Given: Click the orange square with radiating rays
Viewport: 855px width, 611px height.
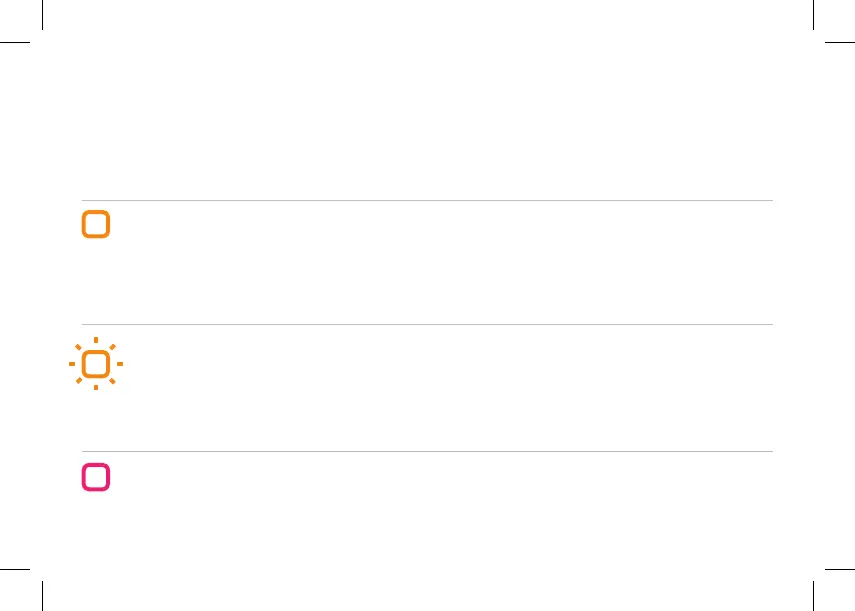Looking at the screenshot, I should coord(96,364).
